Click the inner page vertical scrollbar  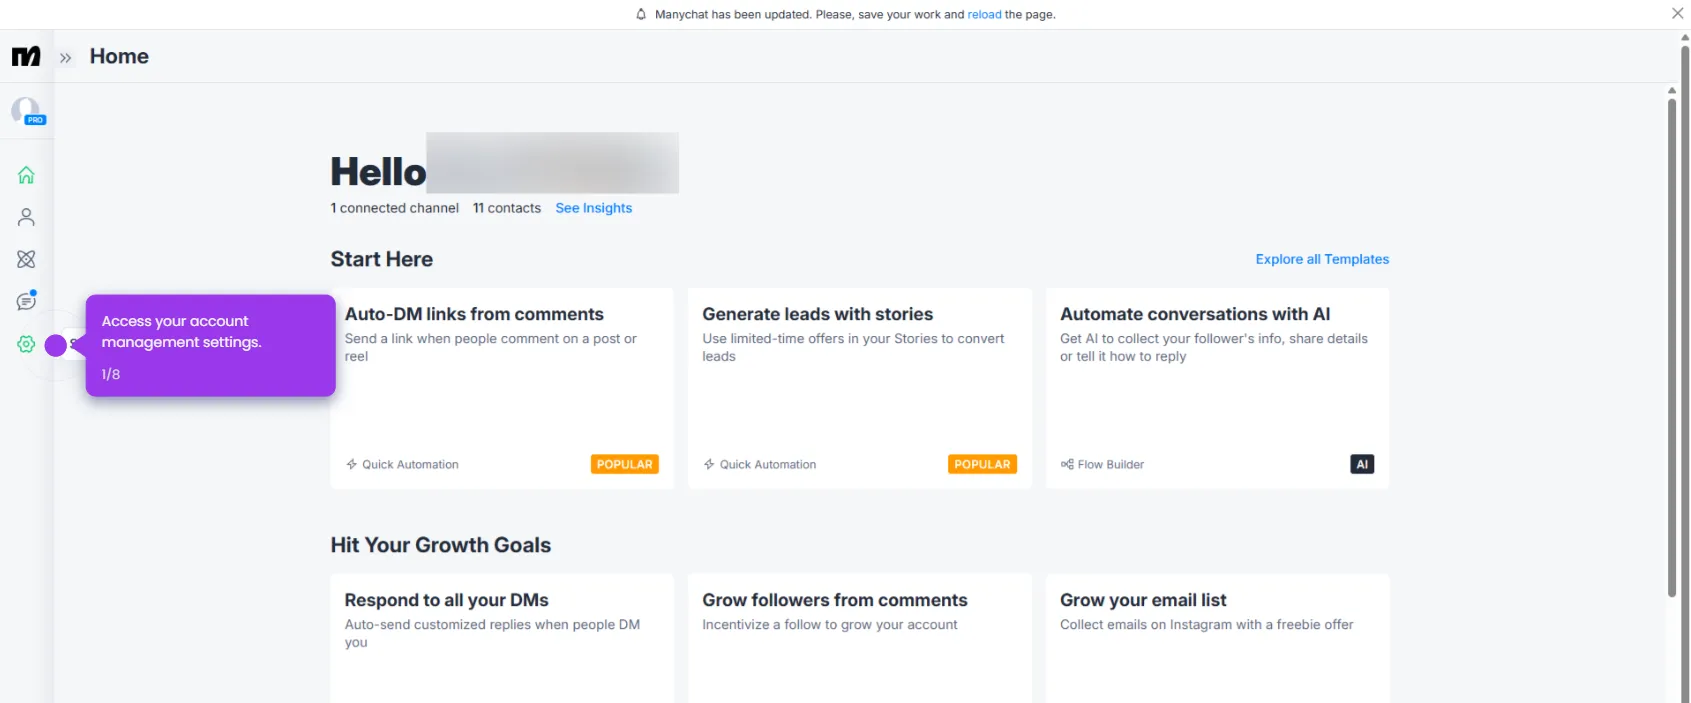(x=1672, y=346)
